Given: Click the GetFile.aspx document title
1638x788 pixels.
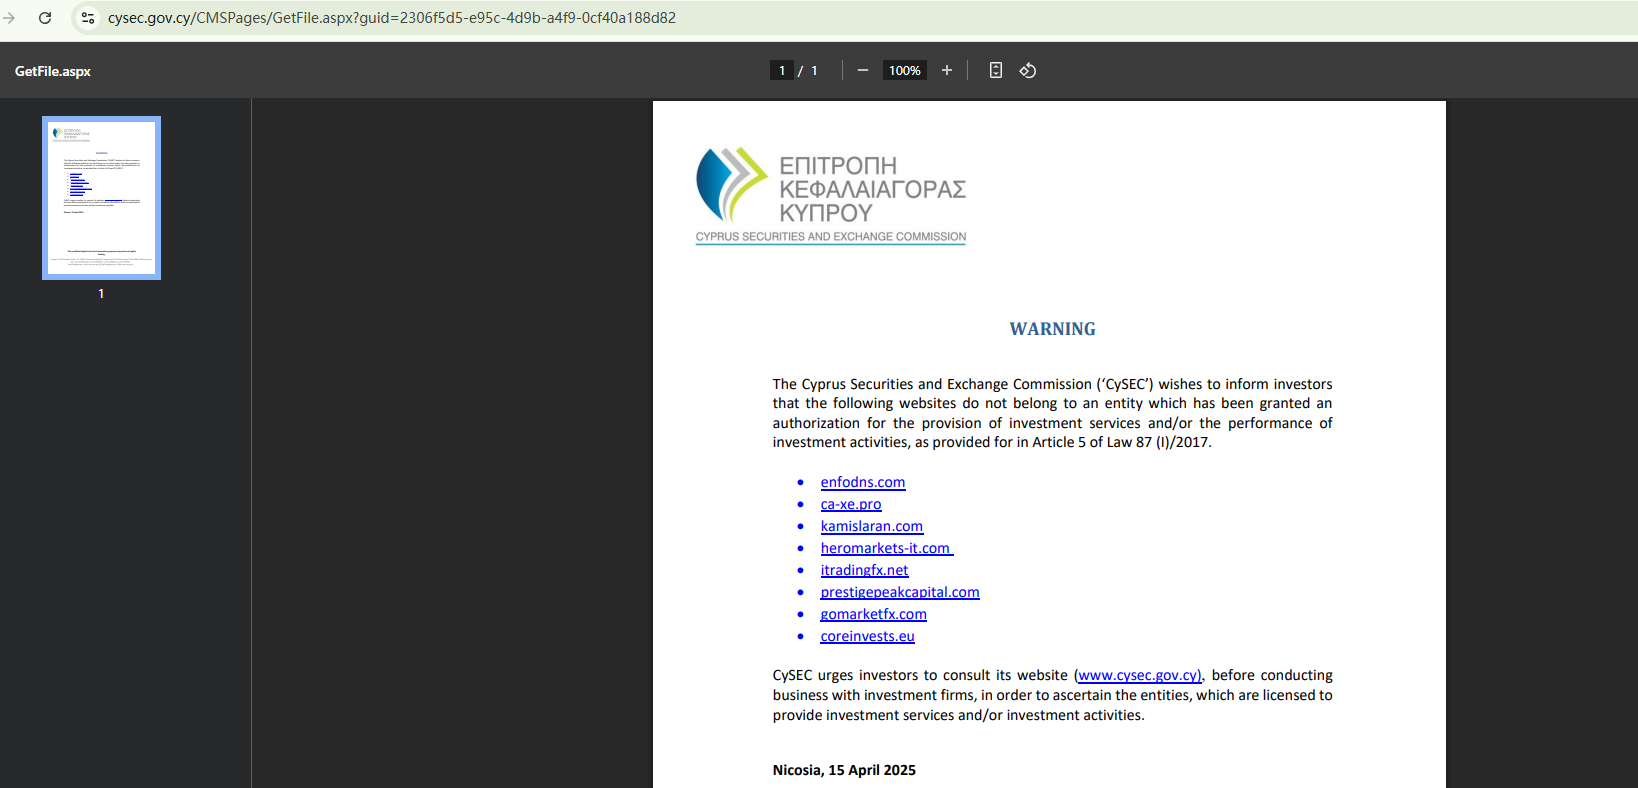Looking at the screenshot, I should [x=53, y=71].
